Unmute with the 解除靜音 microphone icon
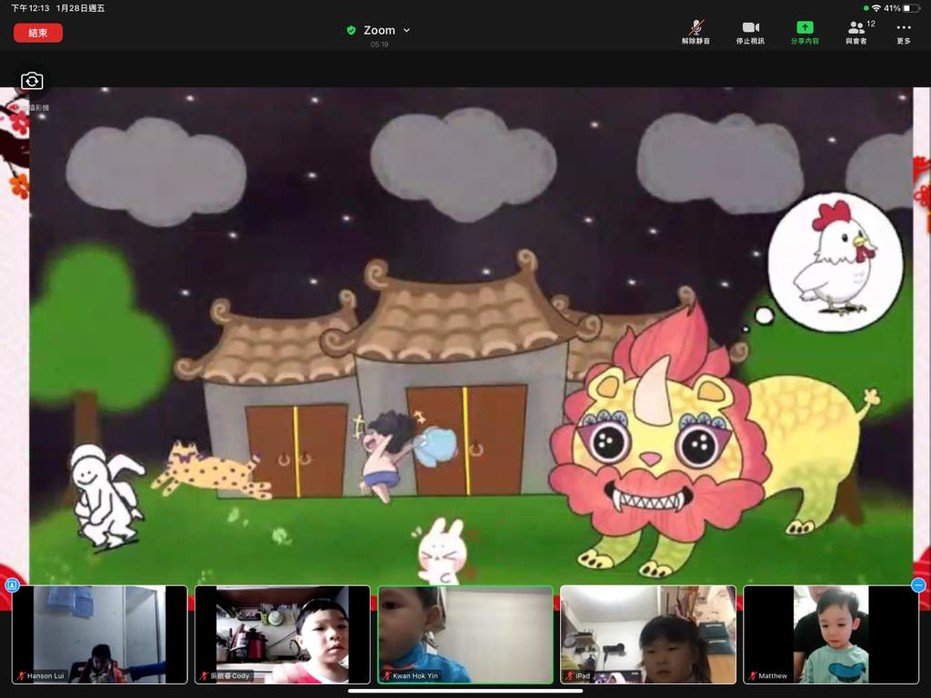Viewport: 931px width, 698px height. pos(695,28)
